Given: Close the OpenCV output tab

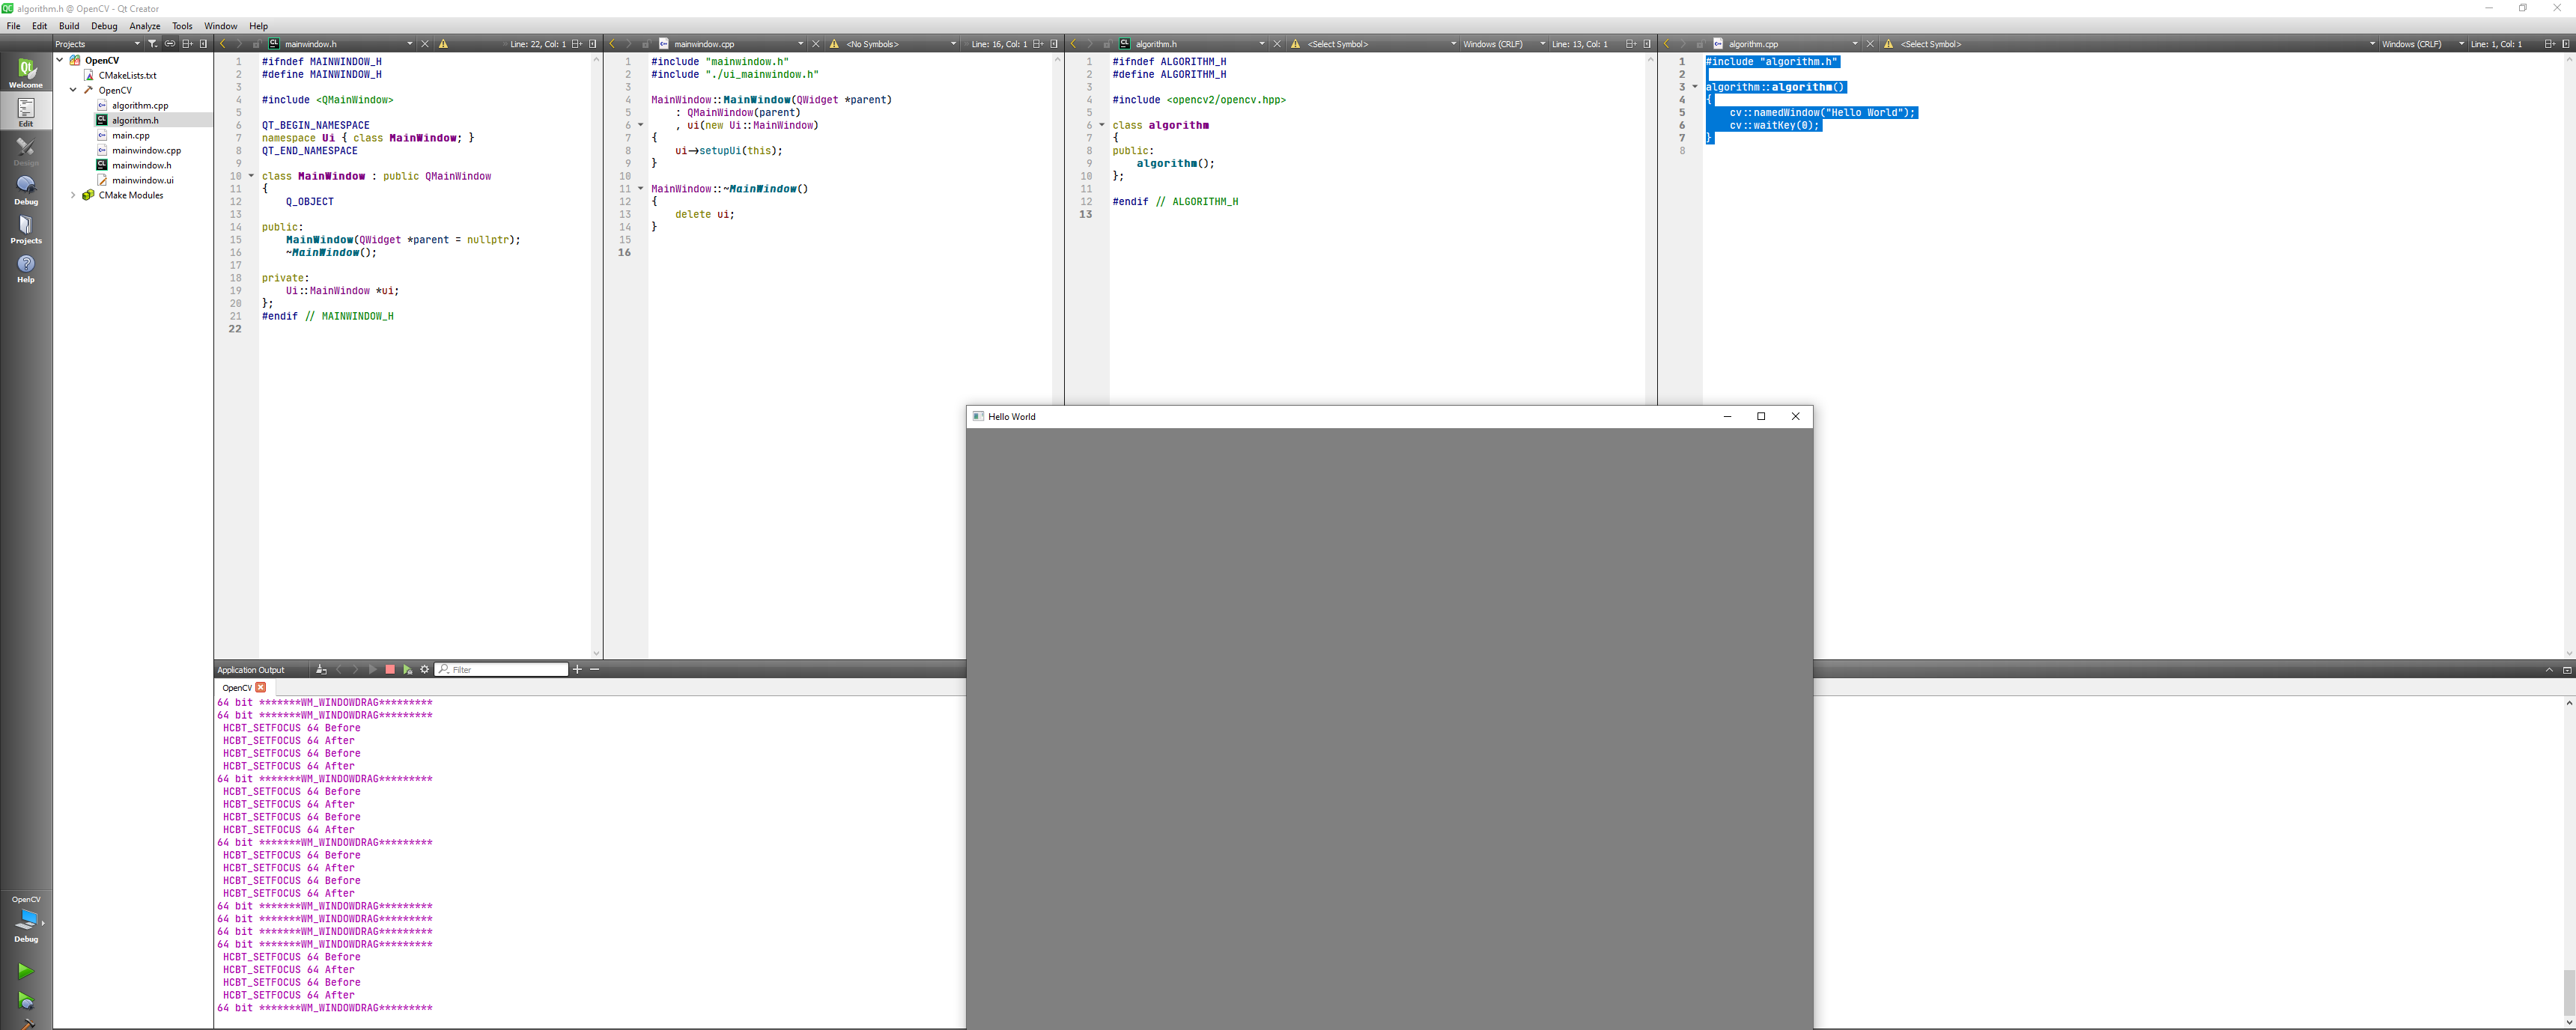Looking at the screenshot, I should click(261, 688).
